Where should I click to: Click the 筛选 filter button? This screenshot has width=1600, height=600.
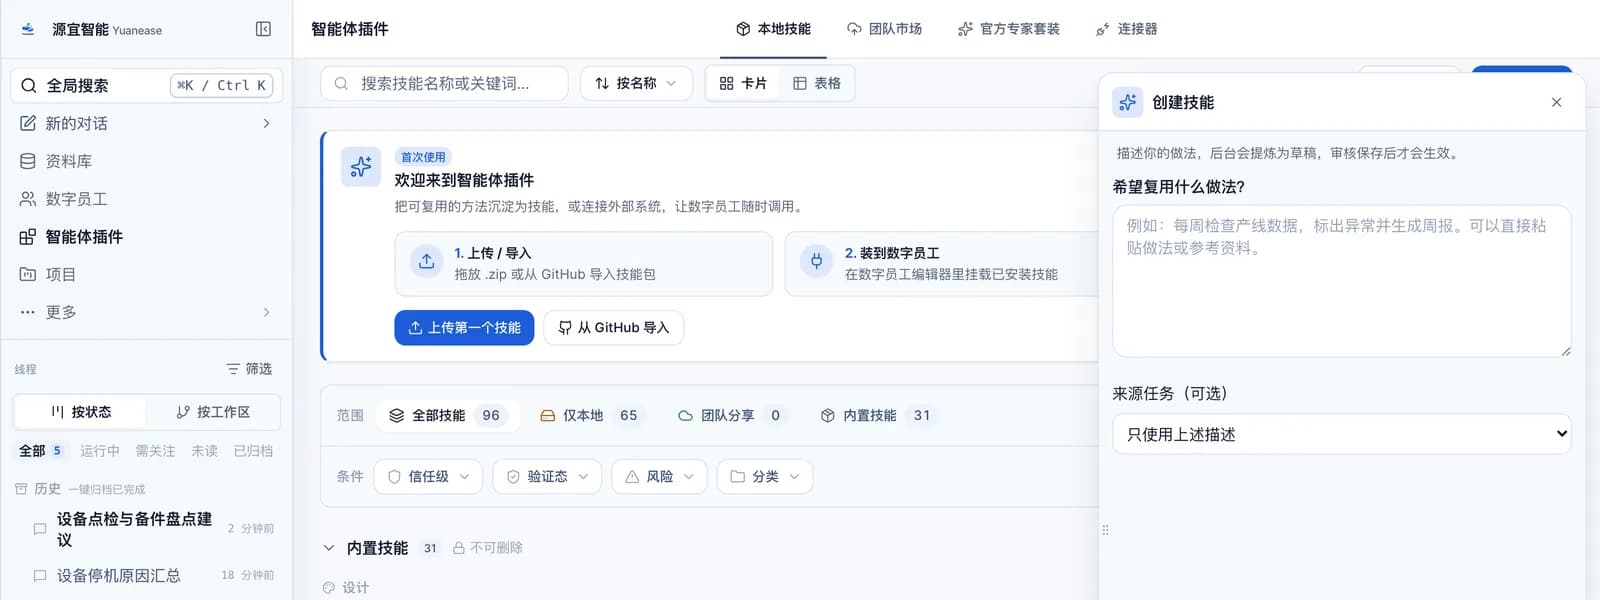(x=249, y=369)
